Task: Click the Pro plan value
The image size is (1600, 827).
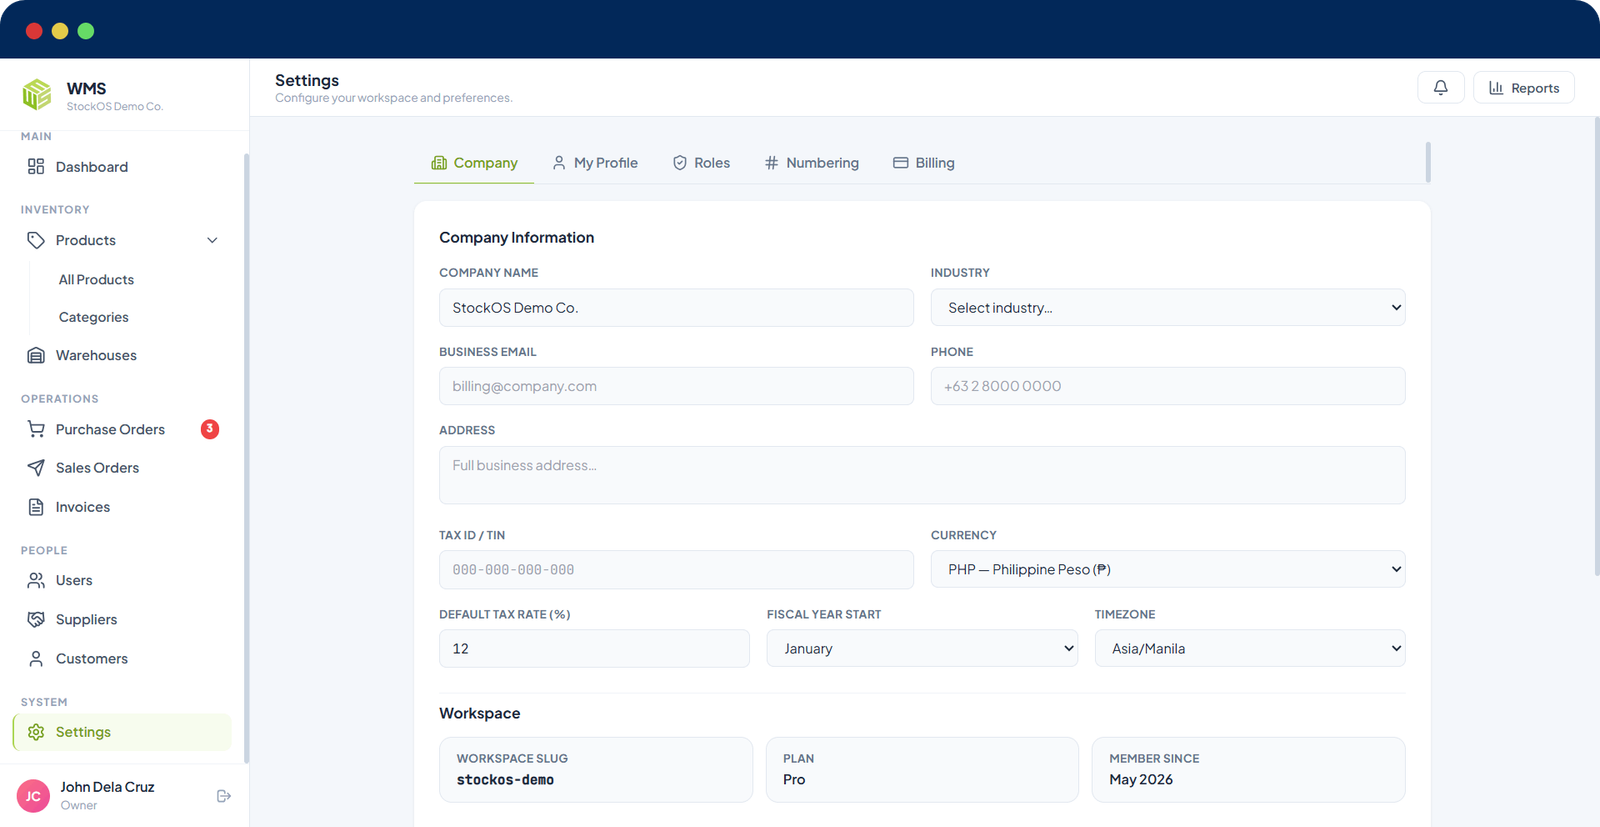Action: (794, 780)
